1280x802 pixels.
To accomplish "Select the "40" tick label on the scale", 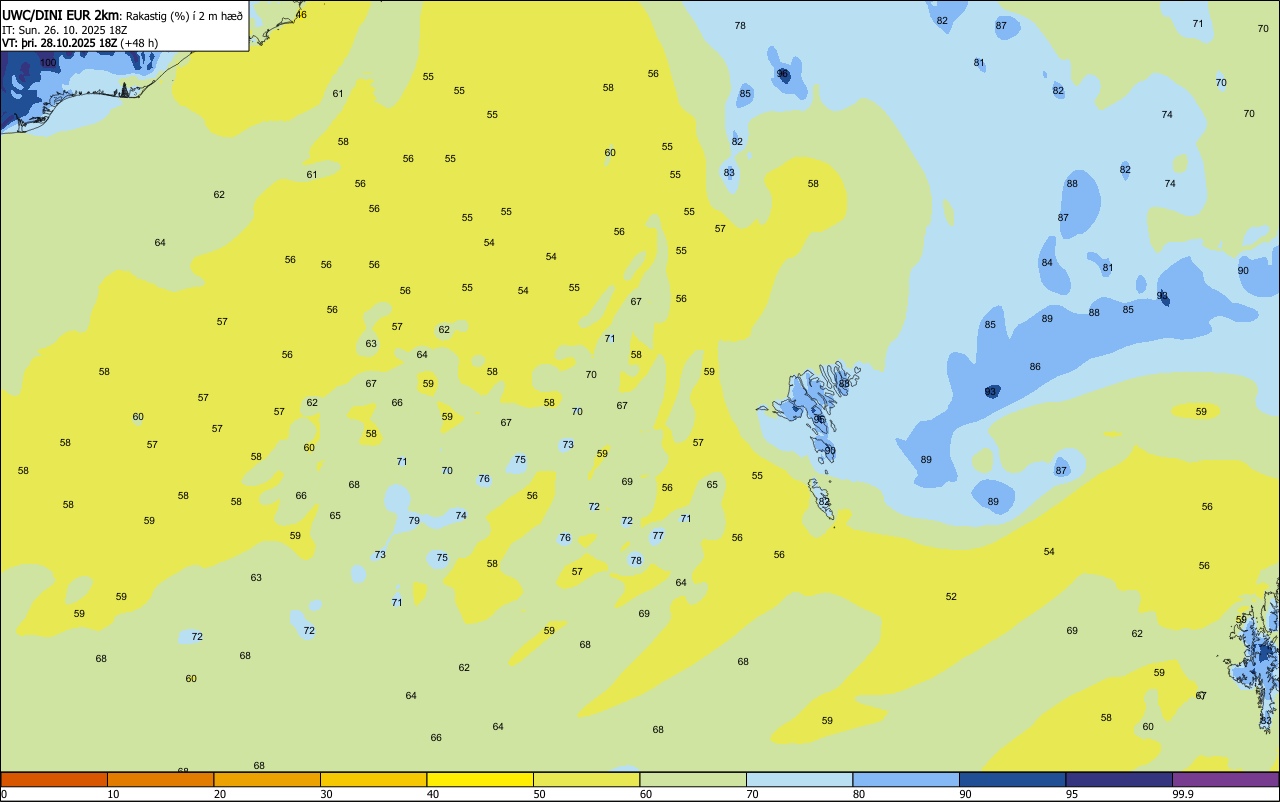I will [x=432, y=794].
